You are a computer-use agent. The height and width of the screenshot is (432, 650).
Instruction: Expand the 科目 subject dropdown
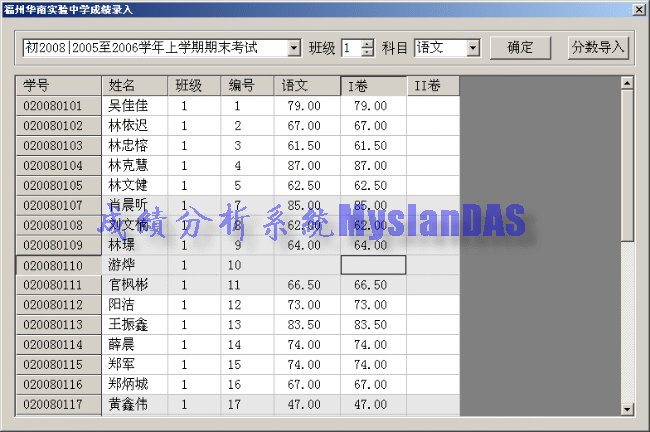pyautogui.click(x=473, y=48)
